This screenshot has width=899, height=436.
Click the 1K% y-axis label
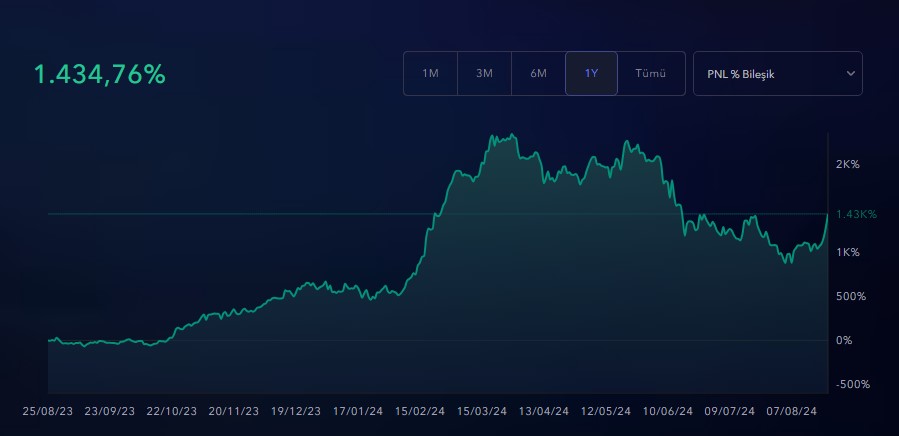pyautogui.click(x=847, y=252)
